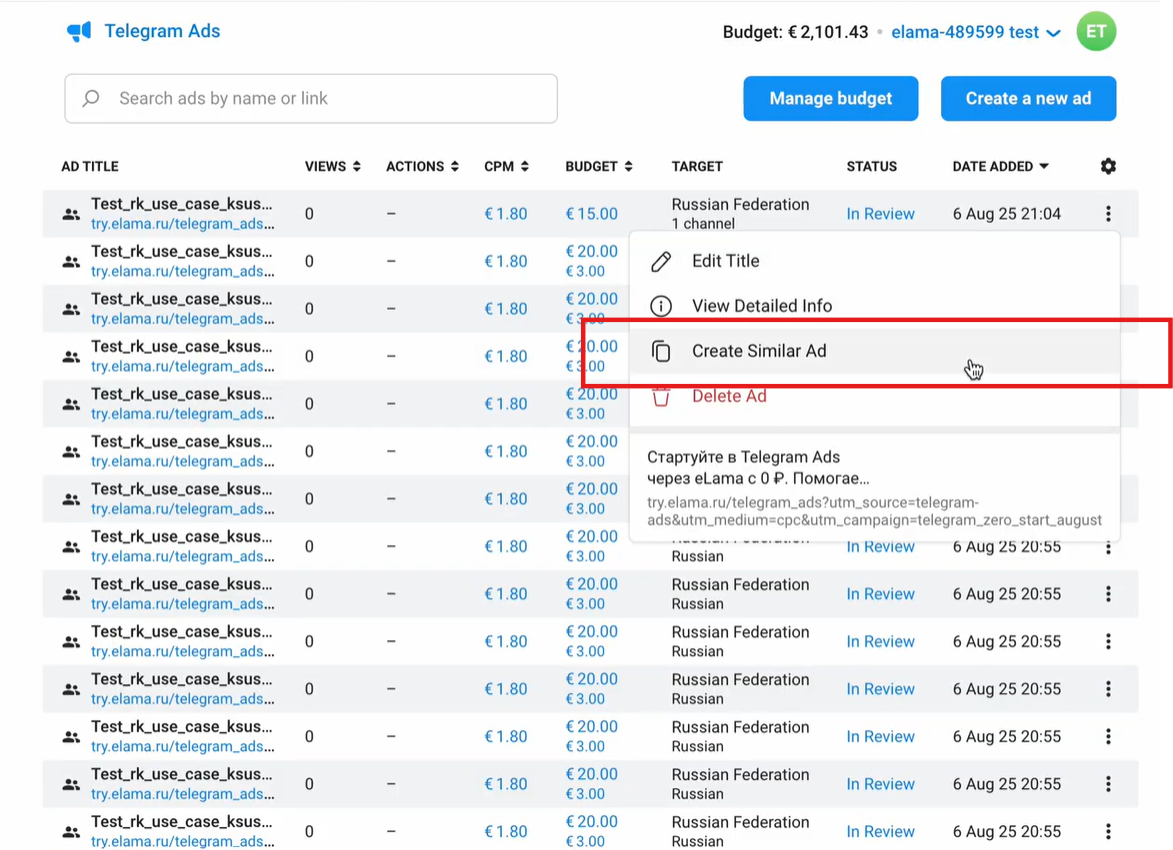1173x850 pixels.
Task: Click the Create a new ad button
Action: (1028, 98)
